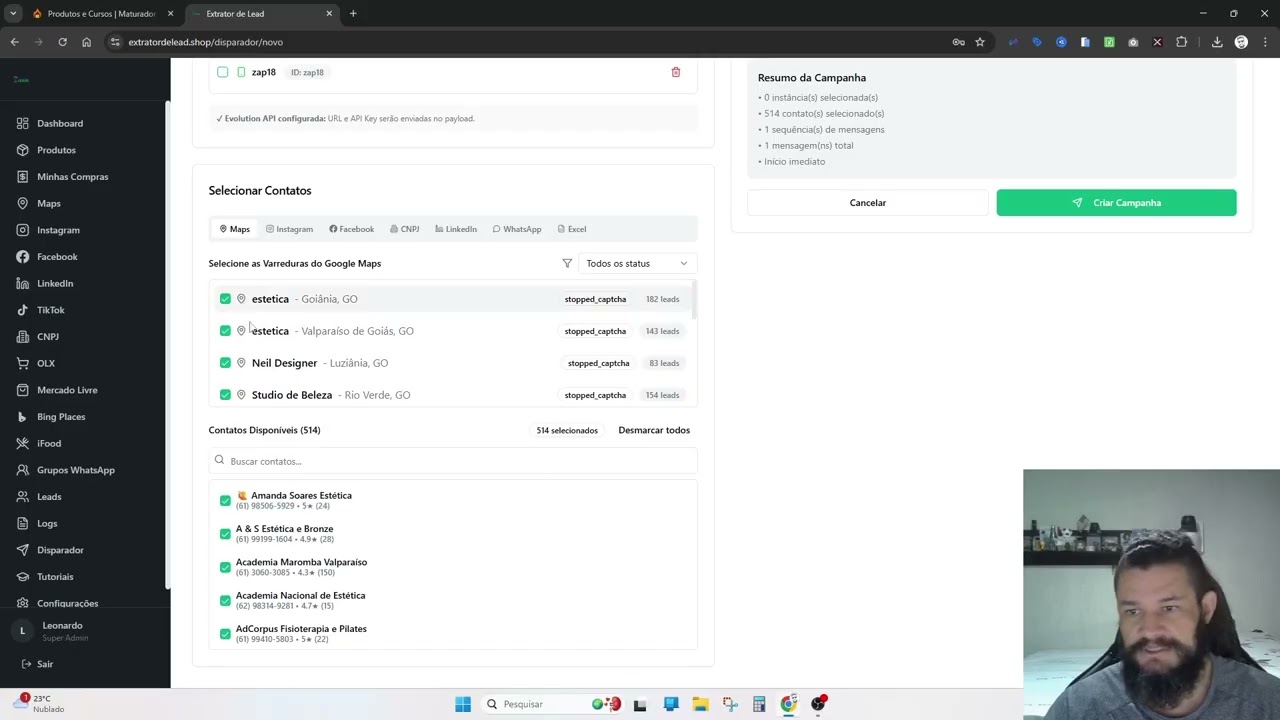Open Produtos in the sidebar

56,150
